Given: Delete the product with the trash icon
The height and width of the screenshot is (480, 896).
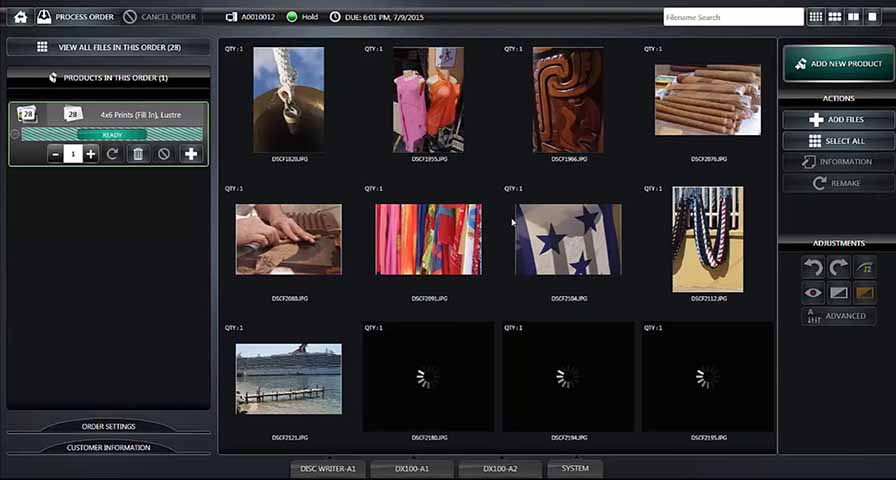Looking at the screenshot, I should [138, 154].
